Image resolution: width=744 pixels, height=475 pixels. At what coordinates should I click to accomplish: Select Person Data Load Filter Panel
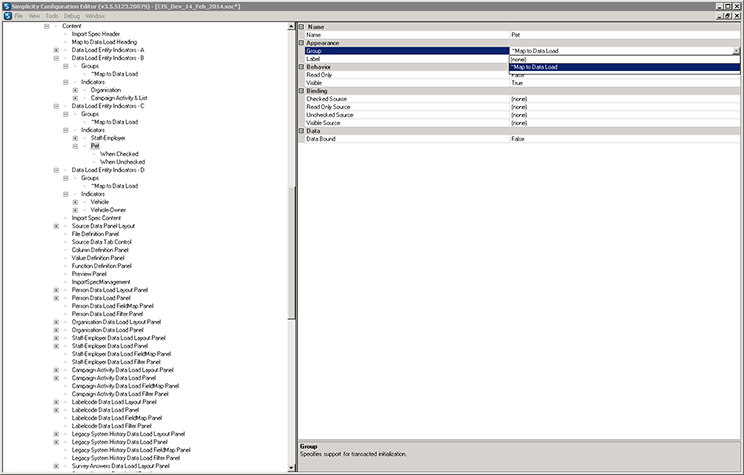pyautogui.click(x=107, y=314)
